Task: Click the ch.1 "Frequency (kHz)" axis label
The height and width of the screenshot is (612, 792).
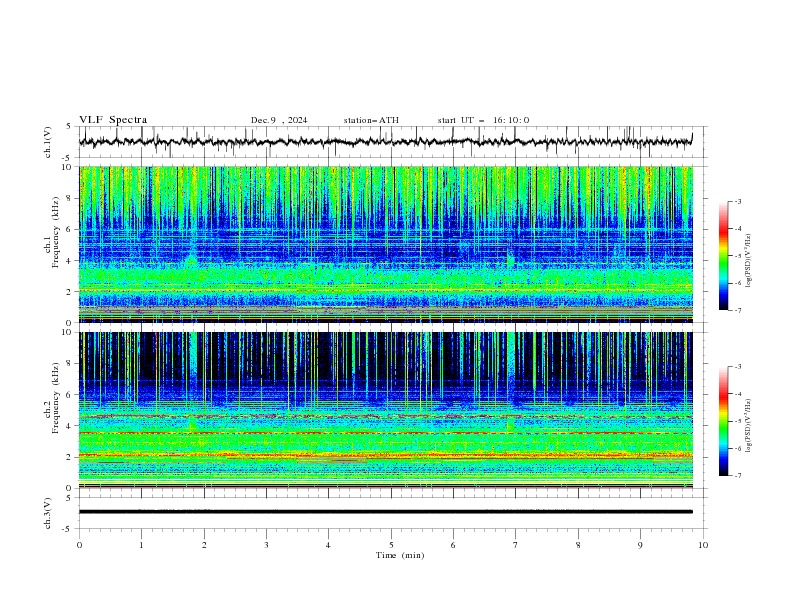Action: tap(56, 230)
